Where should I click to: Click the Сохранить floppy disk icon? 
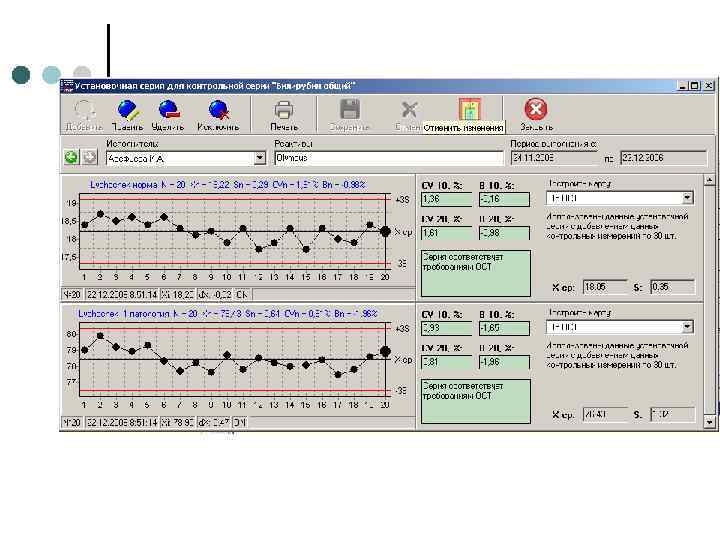tap(350, 110)
